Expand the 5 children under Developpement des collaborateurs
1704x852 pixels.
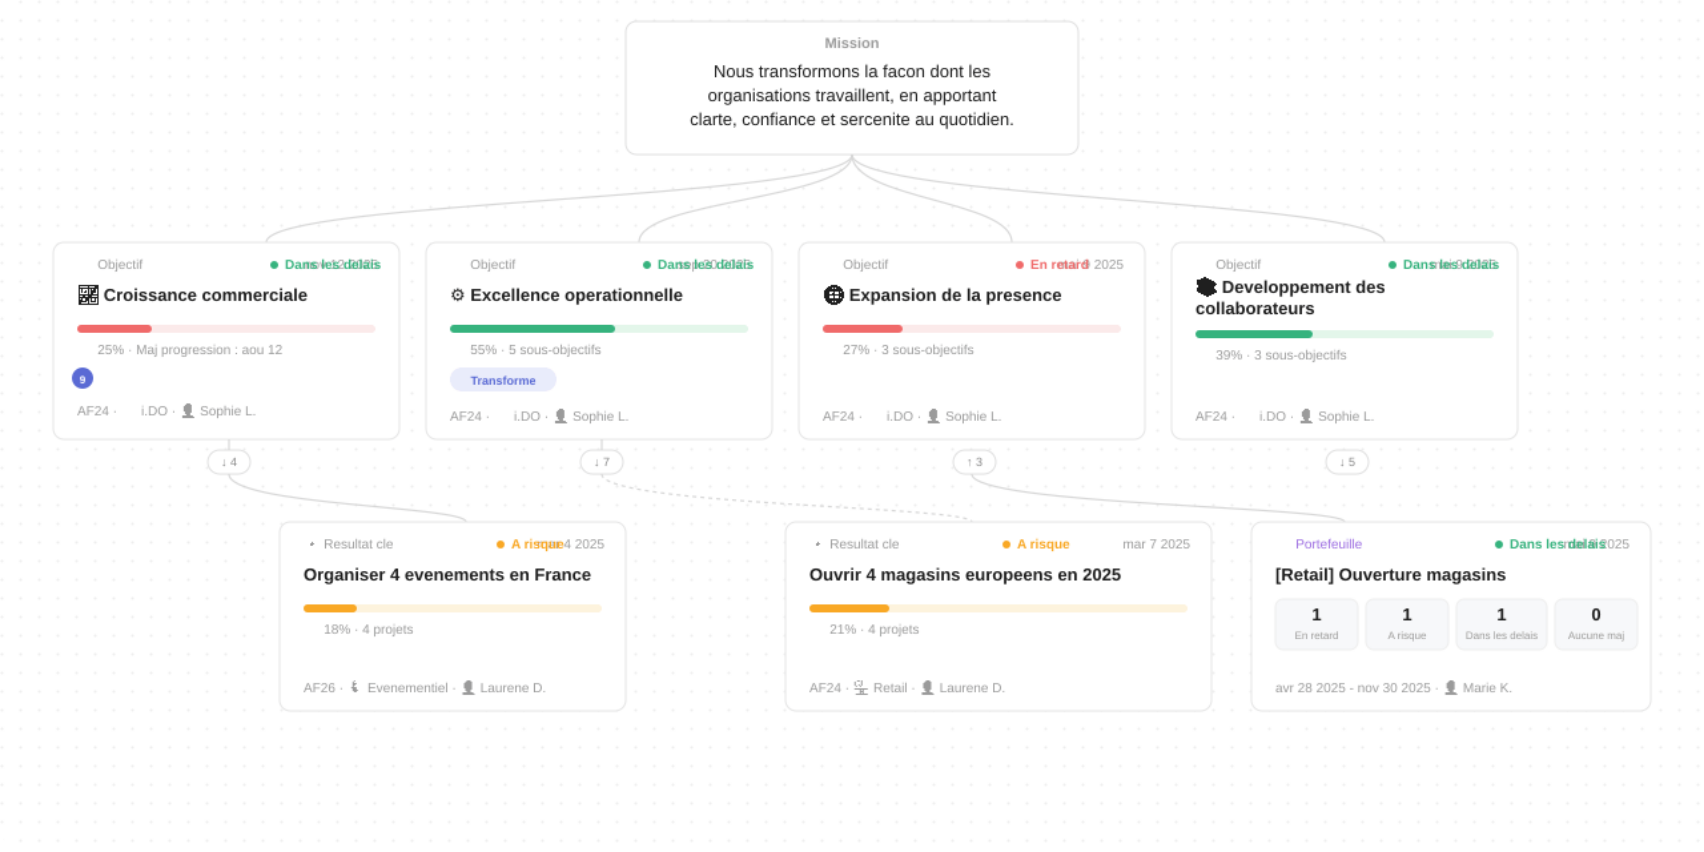pyautogui.click(x=1347, y=462)
